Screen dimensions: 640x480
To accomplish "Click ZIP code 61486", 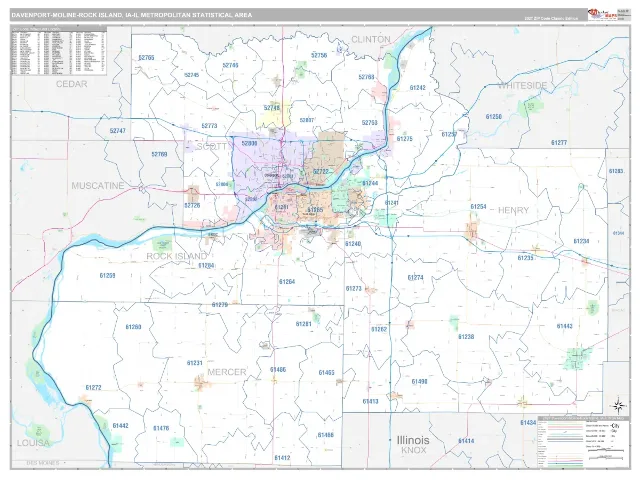I will (278, 370).
